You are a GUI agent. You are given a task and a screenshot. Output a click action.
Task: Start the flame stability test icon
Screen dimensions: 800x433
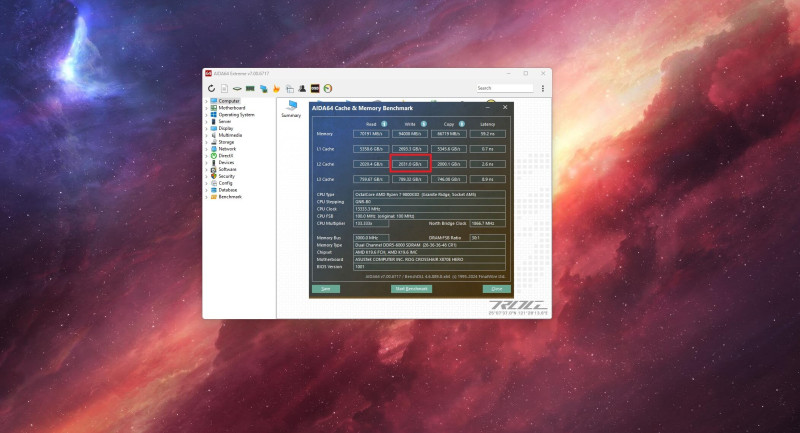tap(277, 88)
